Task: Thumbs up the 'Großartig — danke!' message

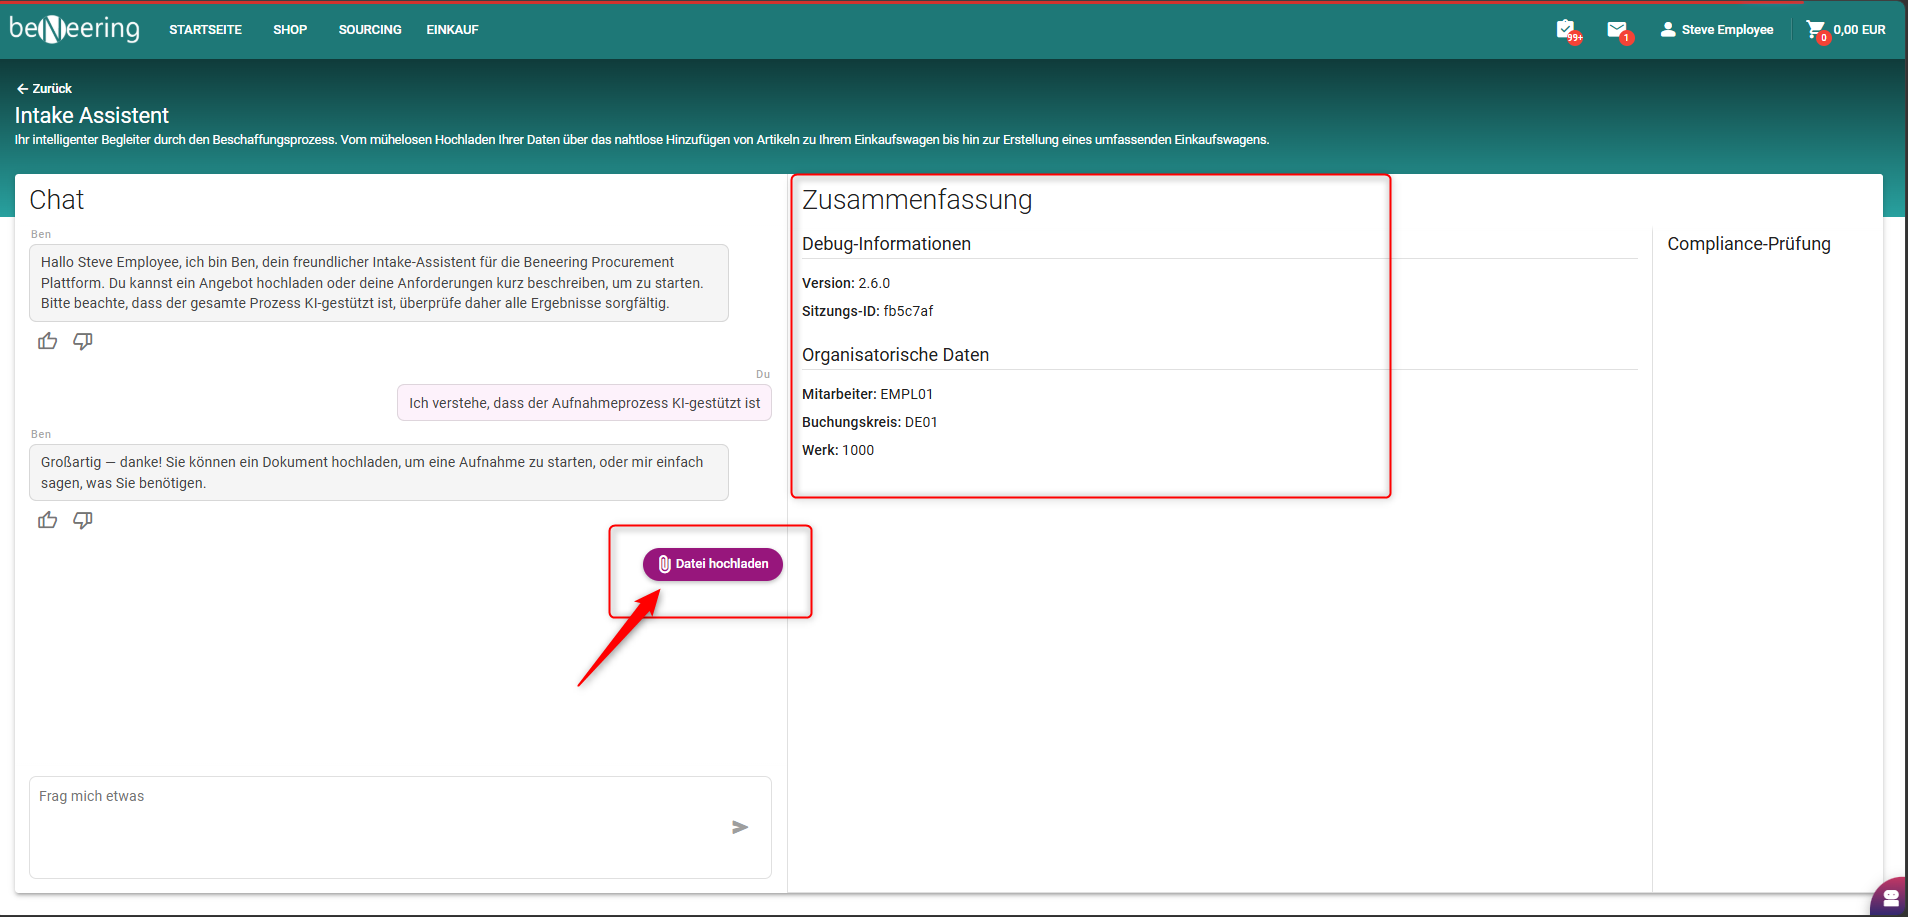Action: (47, 520)
